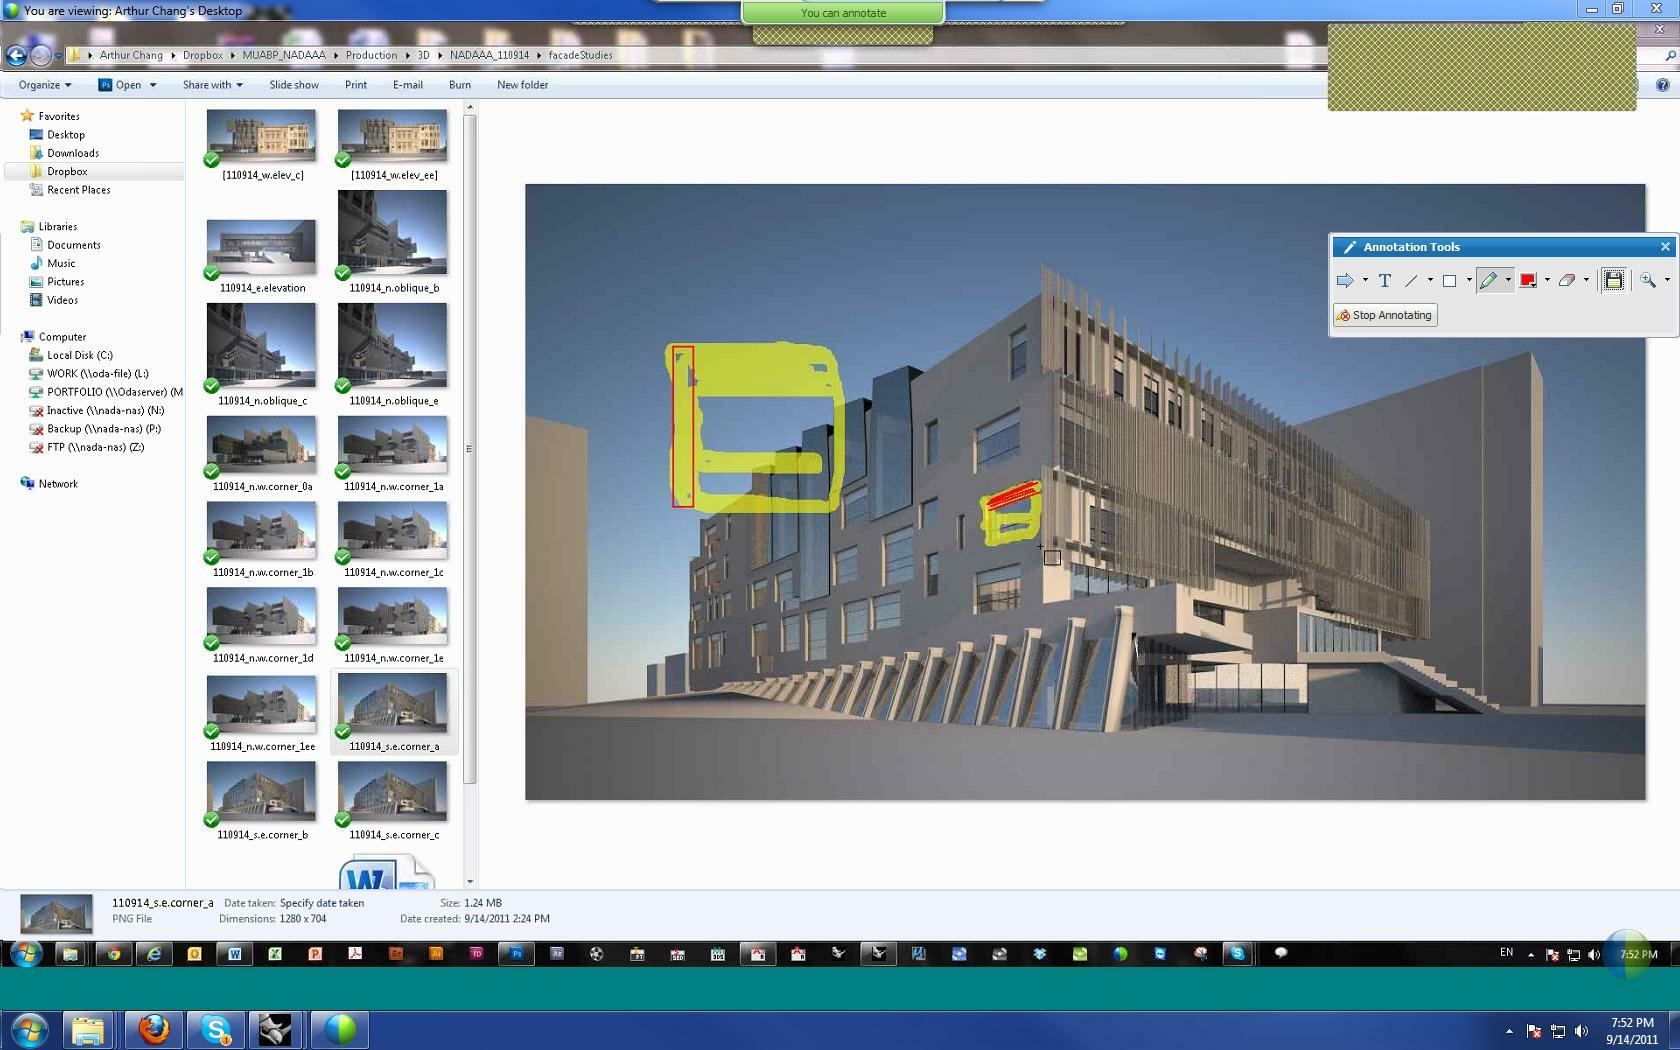The width and height of the screenshot is (1680, 1050).
Task: Select the highlighter pen tool
Action: click(x=1488, y=281)
